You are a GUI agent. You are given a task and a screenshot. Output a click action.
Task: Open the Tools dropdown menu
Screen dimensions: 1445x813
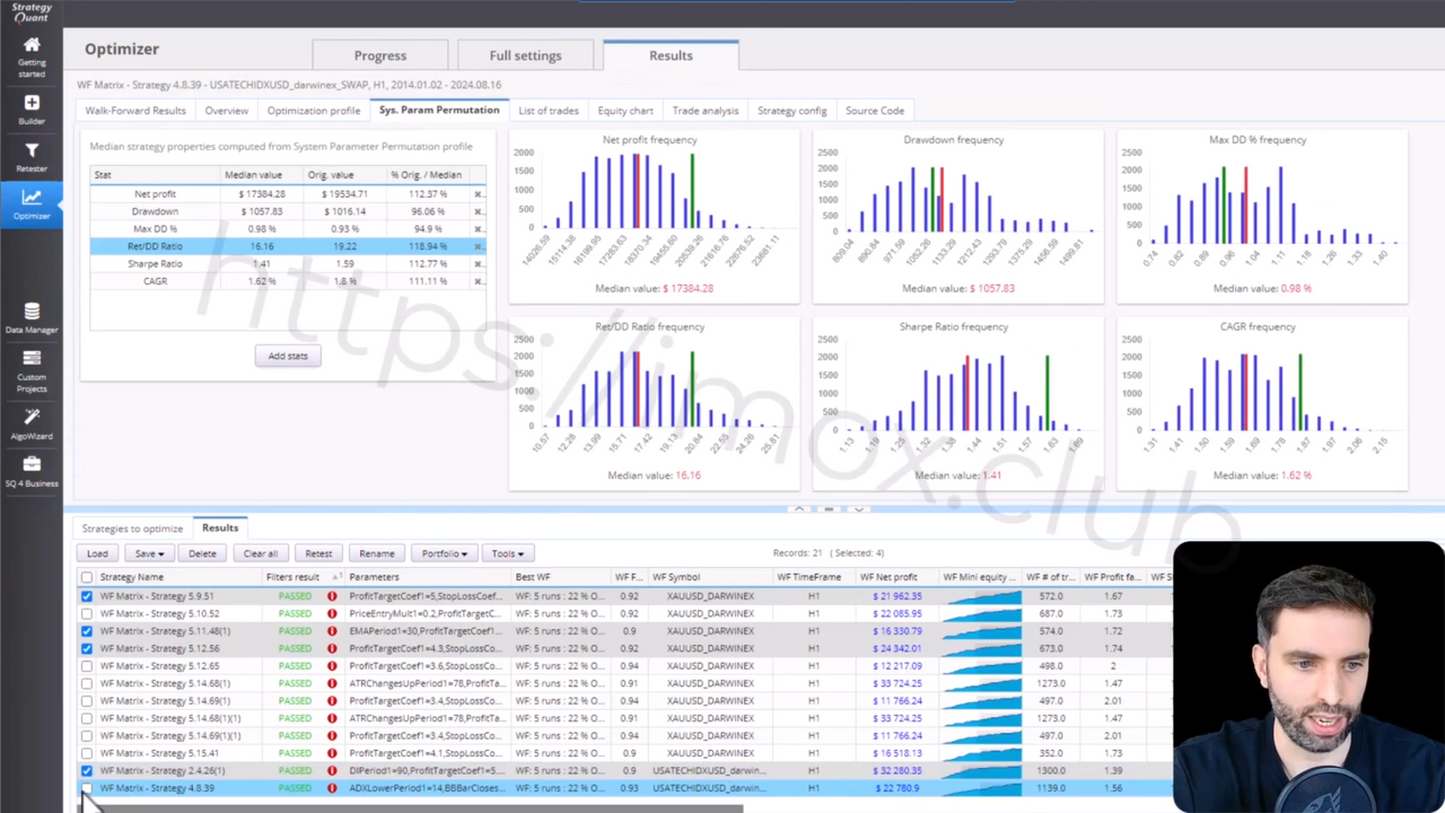pyautogui.click(x=507, y=553)
